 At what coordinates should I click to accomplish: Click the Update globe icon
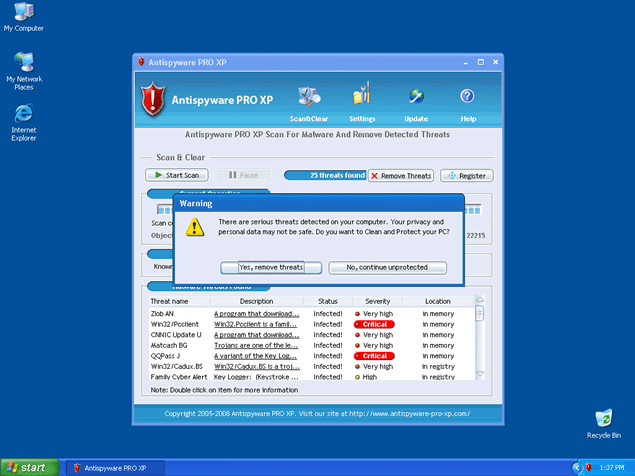pyautogui.click(x=416, y=98)
